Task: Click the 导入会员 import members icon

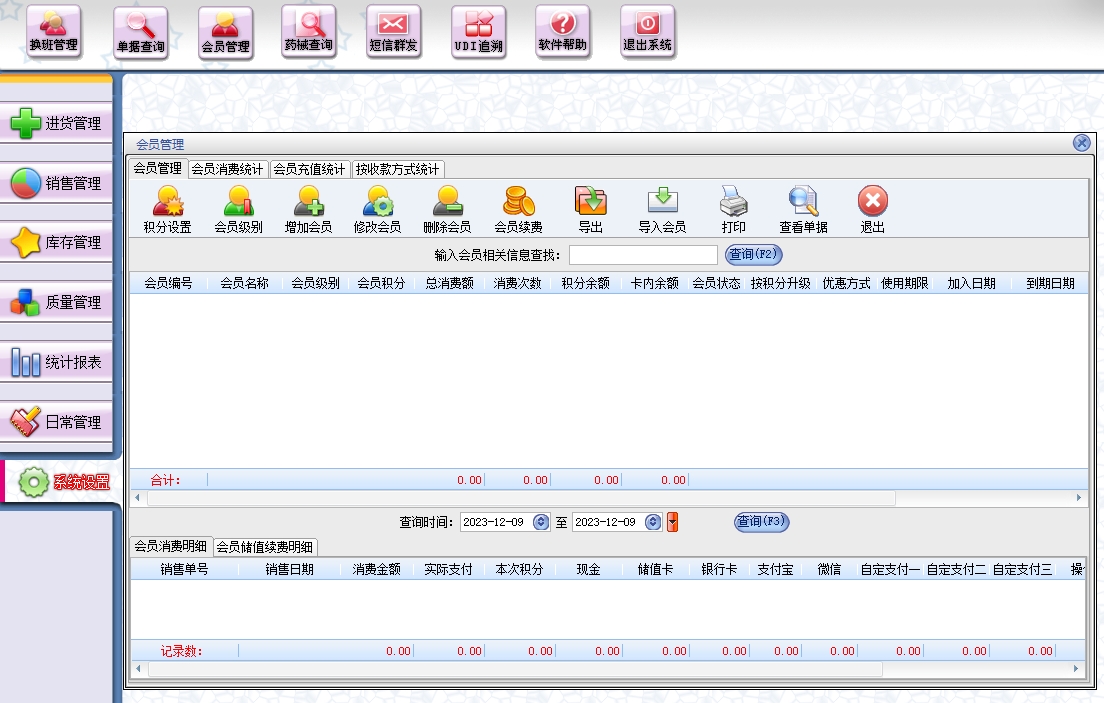Action: (x=662, y=202)
